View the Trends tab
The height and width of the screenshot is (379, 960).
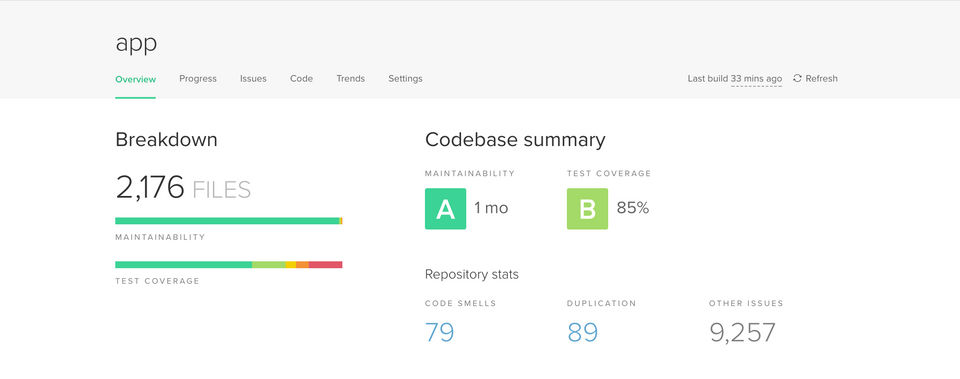pos(350,78)
